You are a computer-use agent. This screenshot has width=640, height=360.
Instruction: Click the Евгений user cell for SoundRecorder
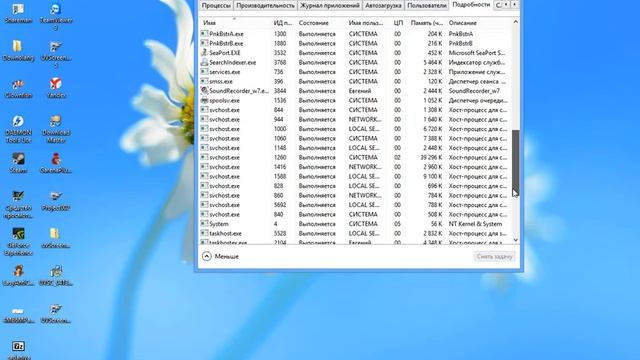[360, 91]
